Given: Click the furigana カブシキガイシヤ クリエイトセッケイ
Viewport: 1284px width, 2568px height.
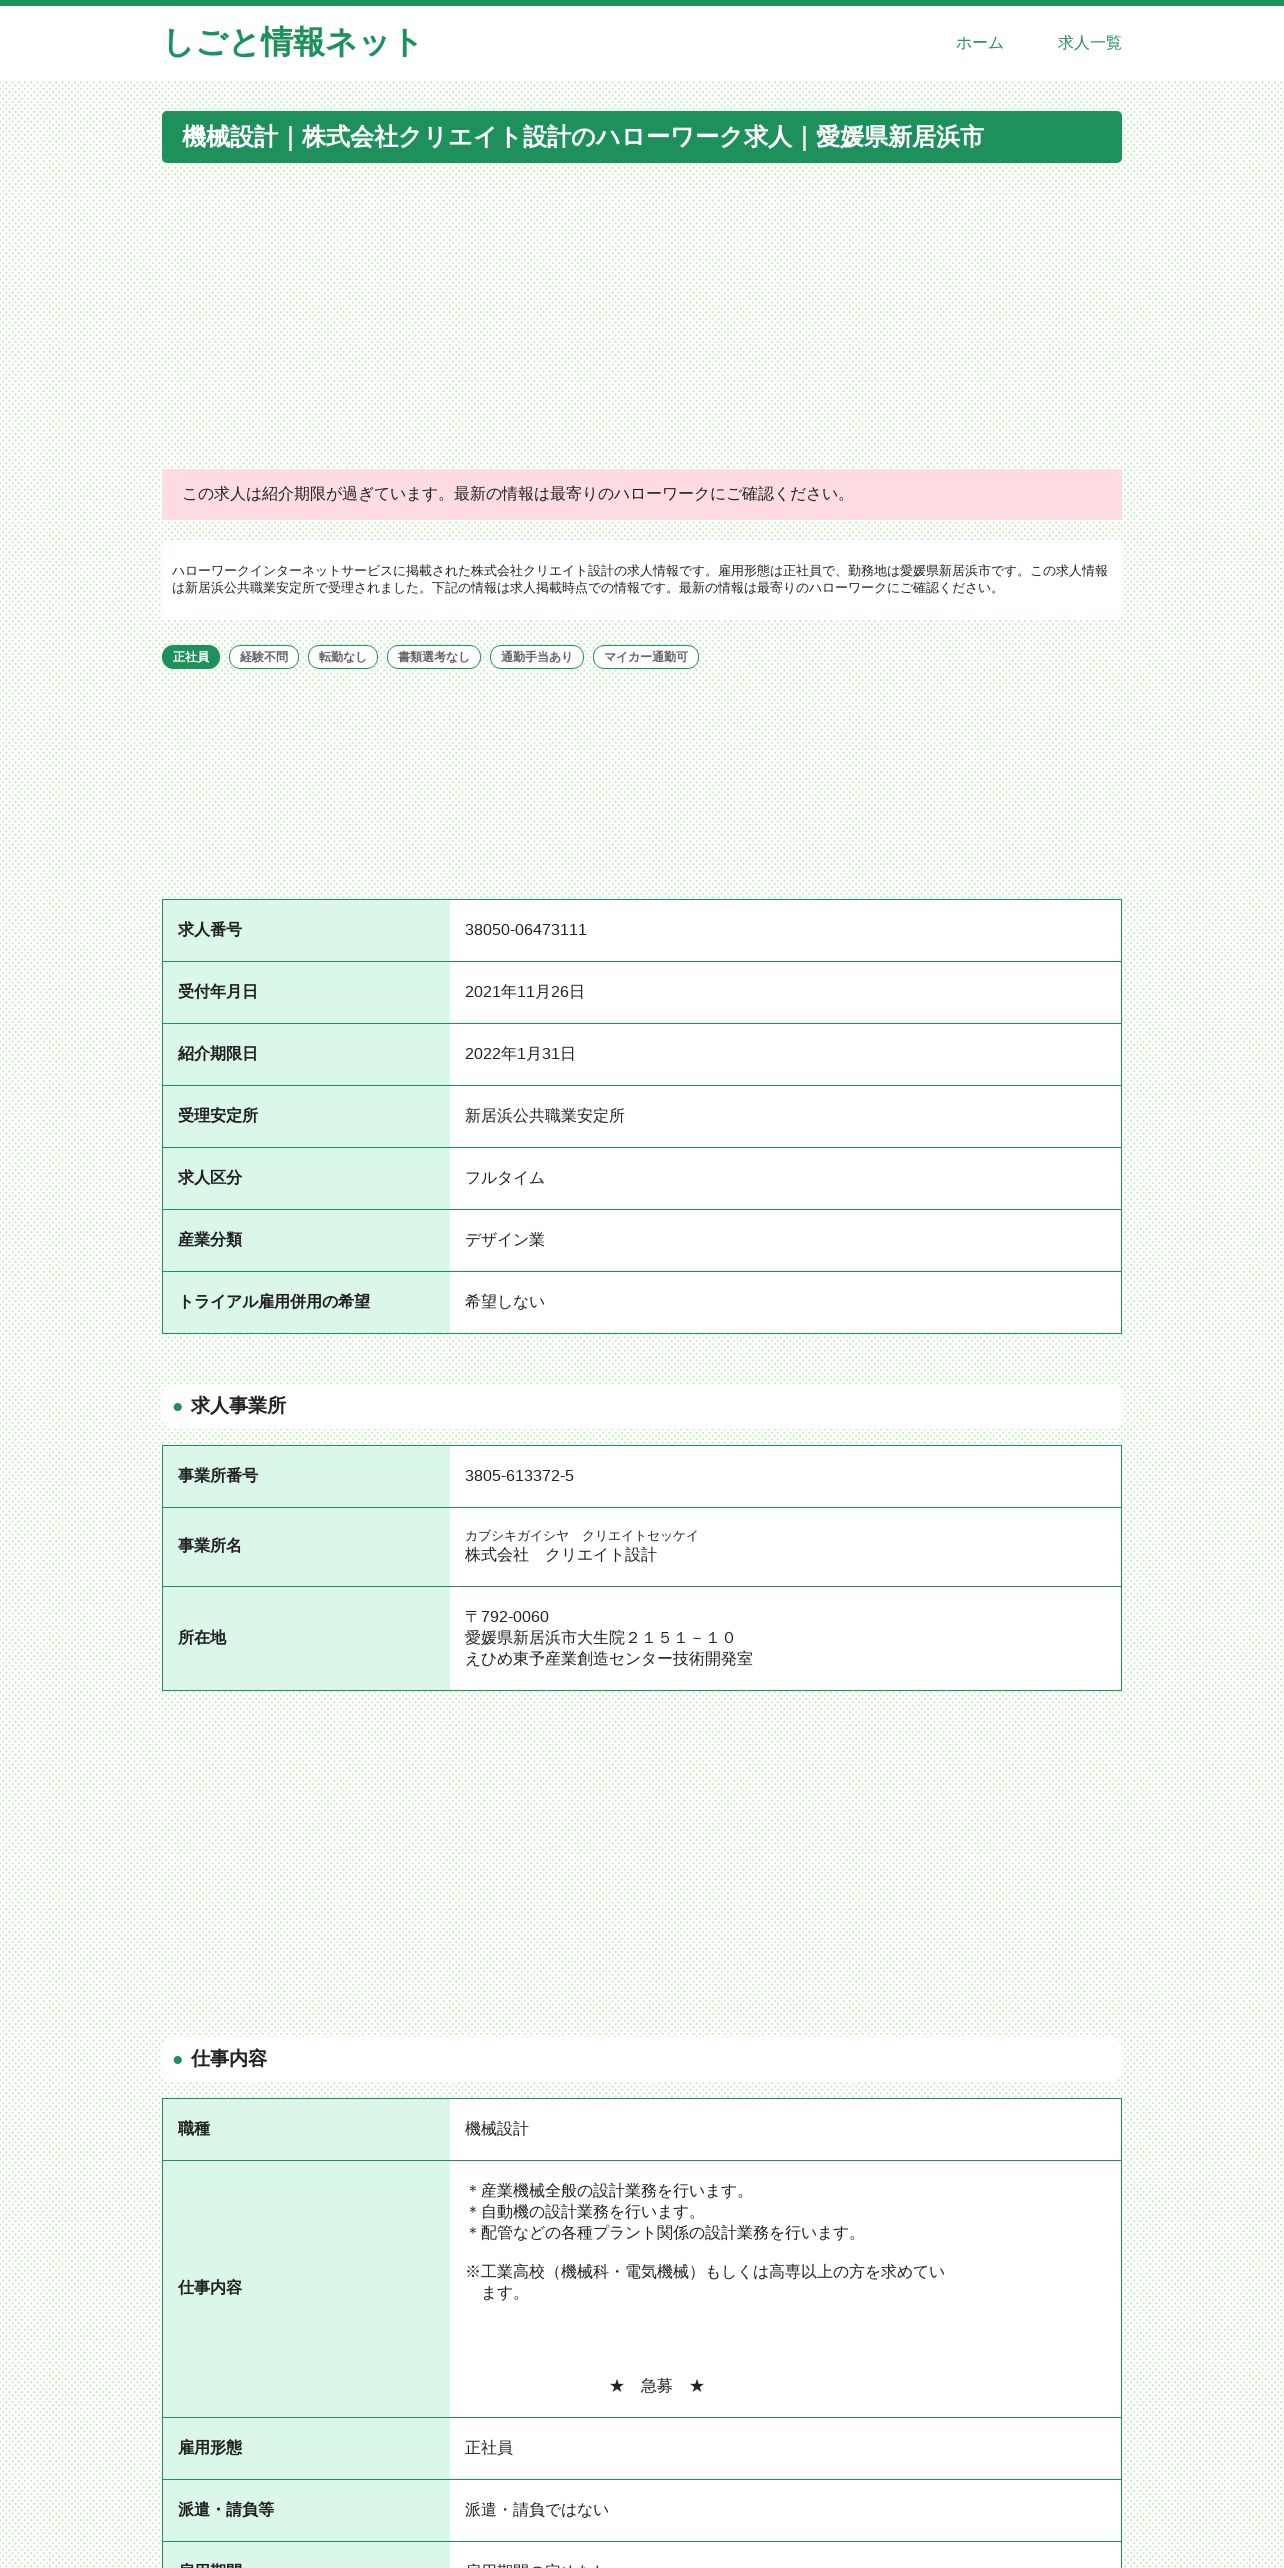Looking at the screenshot, I should pos(582,1536).
